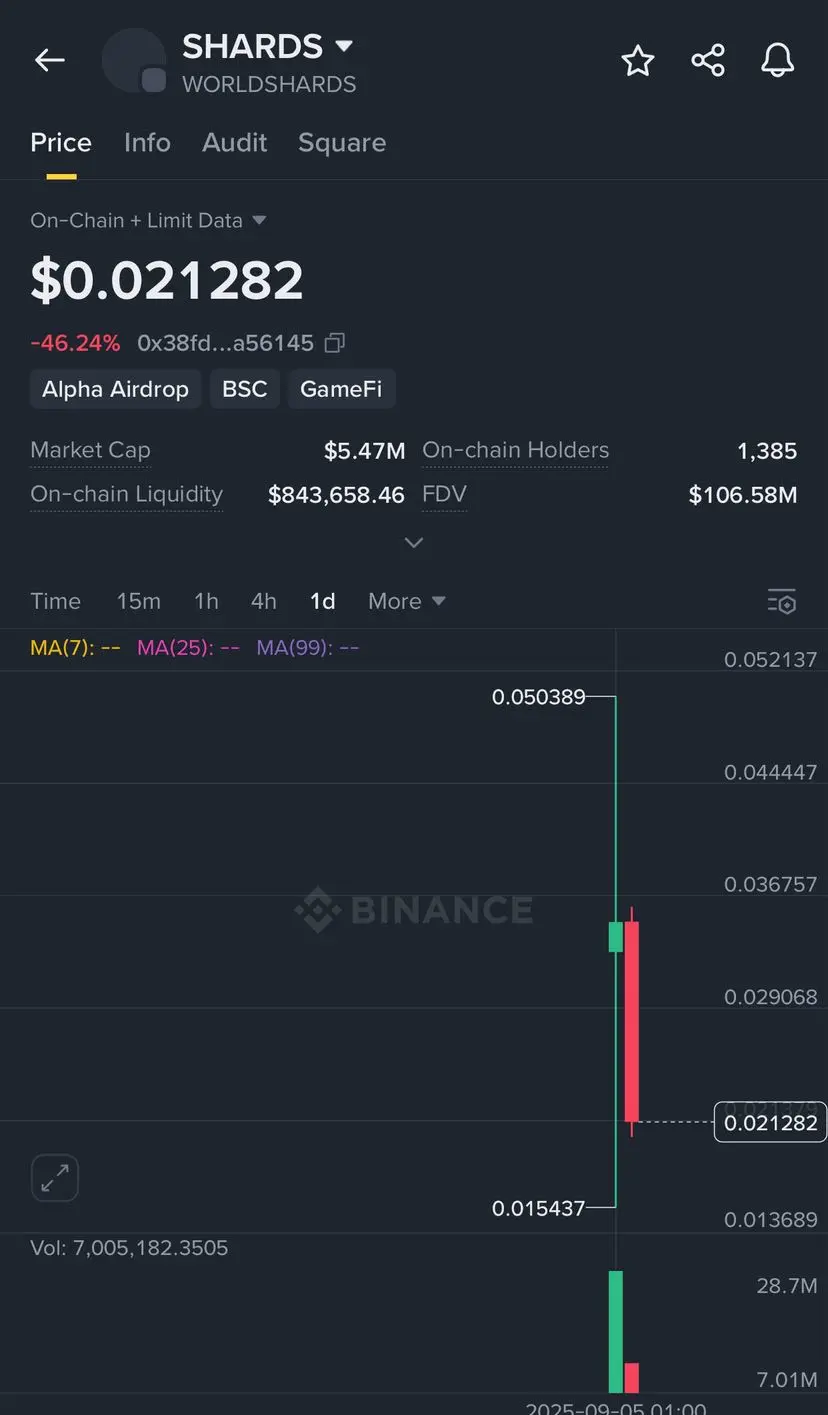The height and width of the screenshot is (1415, 828).
Task: Open On-Chain + Limit Data dropdown
Action: pyautogui.click(x=148, y=220)
